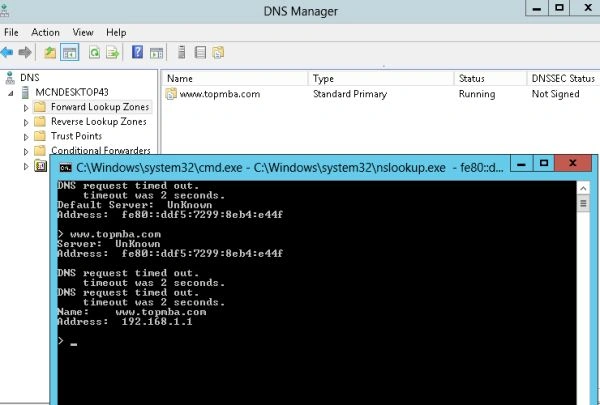This screenshot has width=600, height=405.
Task: Click the Forward Lookup Zones folder icon
Action: (x=39, y=106)
